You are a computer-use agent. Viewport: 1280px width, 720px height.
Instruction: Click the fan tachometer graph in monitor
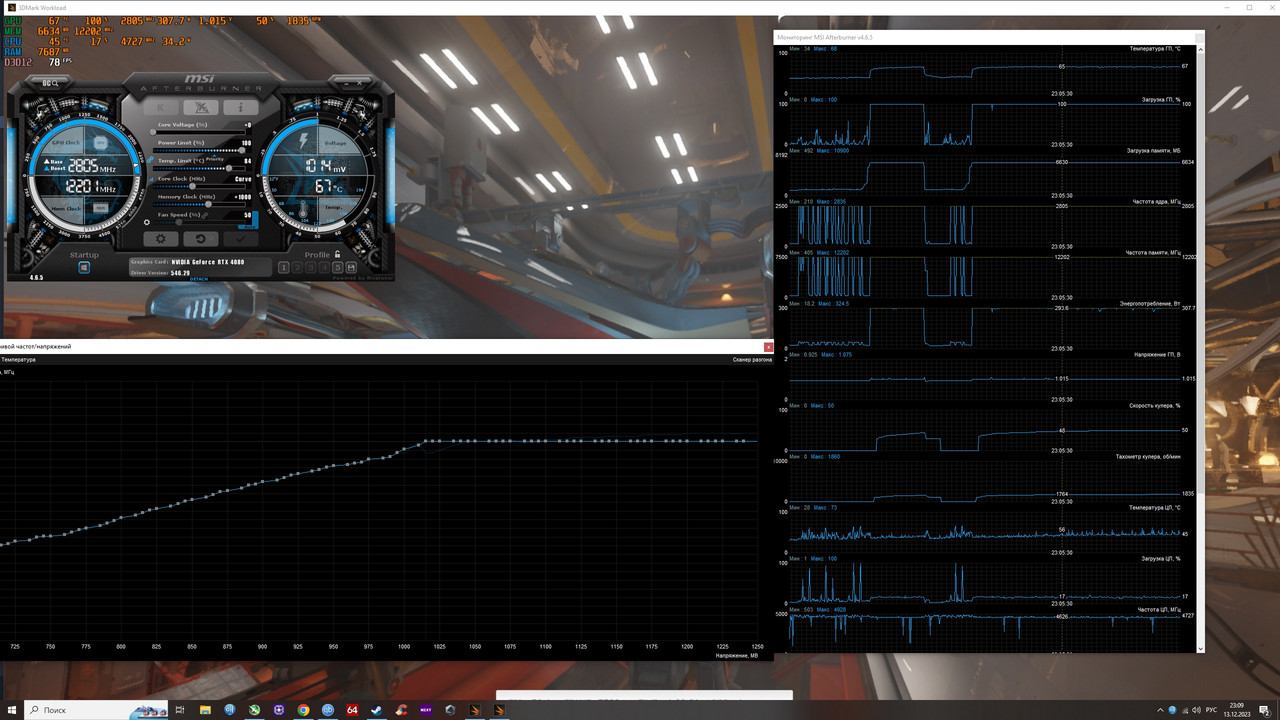tap(985, 481)
